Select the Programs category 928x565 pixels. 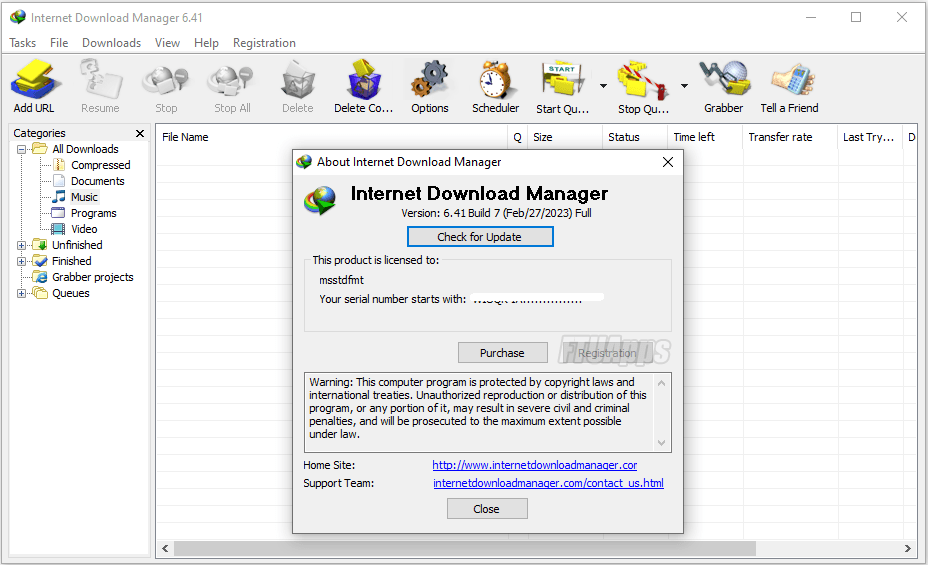(94, 213)
